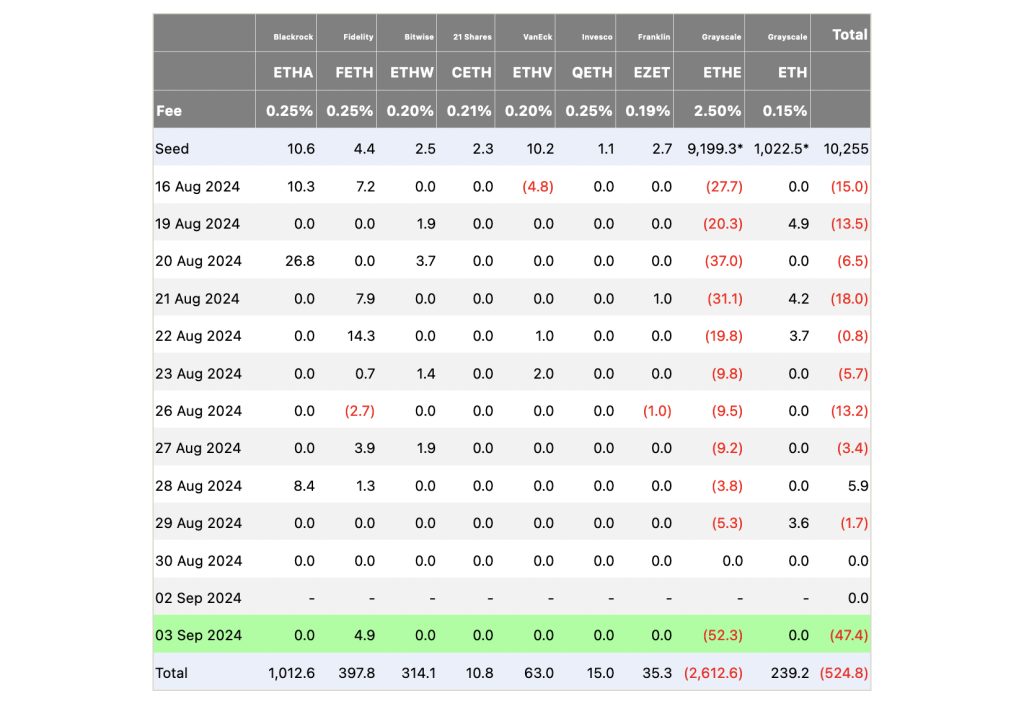Click the Total column header

pyautogui.click(x=850, y=35)
